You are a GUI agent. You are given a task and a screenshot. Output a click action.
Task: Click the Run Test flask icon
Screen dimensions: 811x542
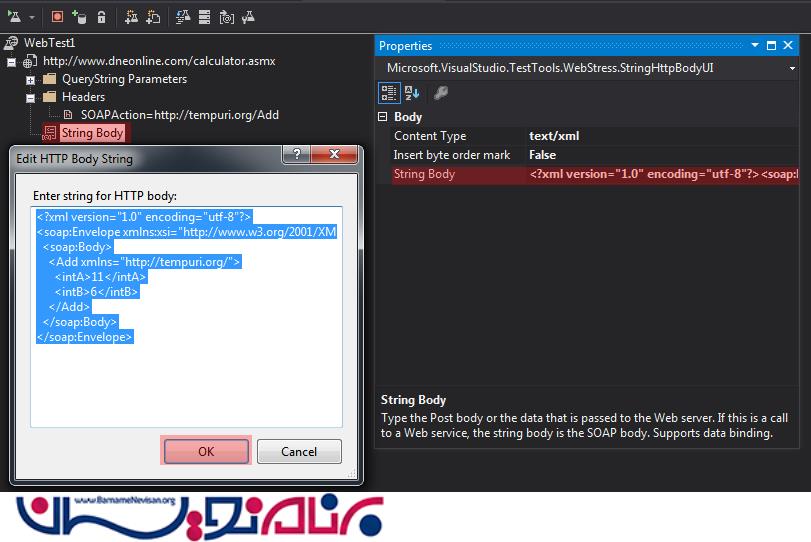[14, 17]
